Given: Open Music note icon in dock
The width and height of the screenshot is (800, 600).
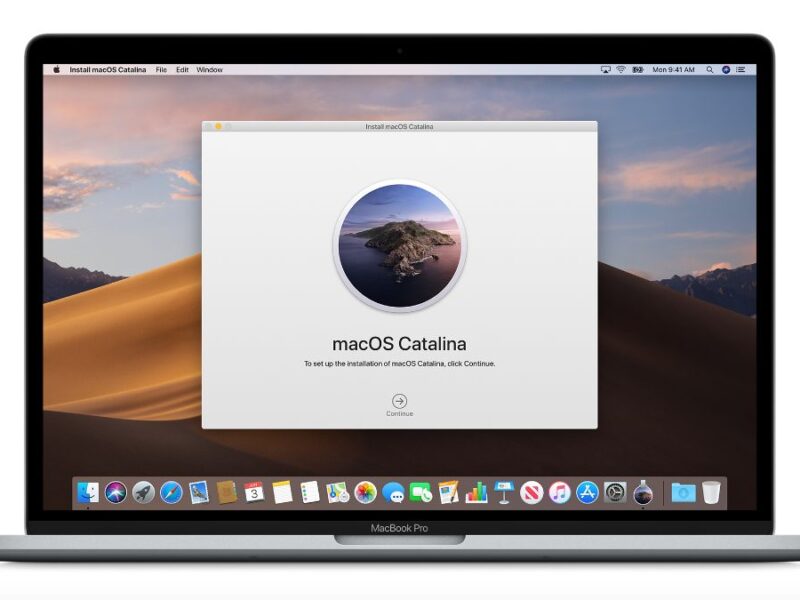Looking at the screenshot, I should pos(559,493).
